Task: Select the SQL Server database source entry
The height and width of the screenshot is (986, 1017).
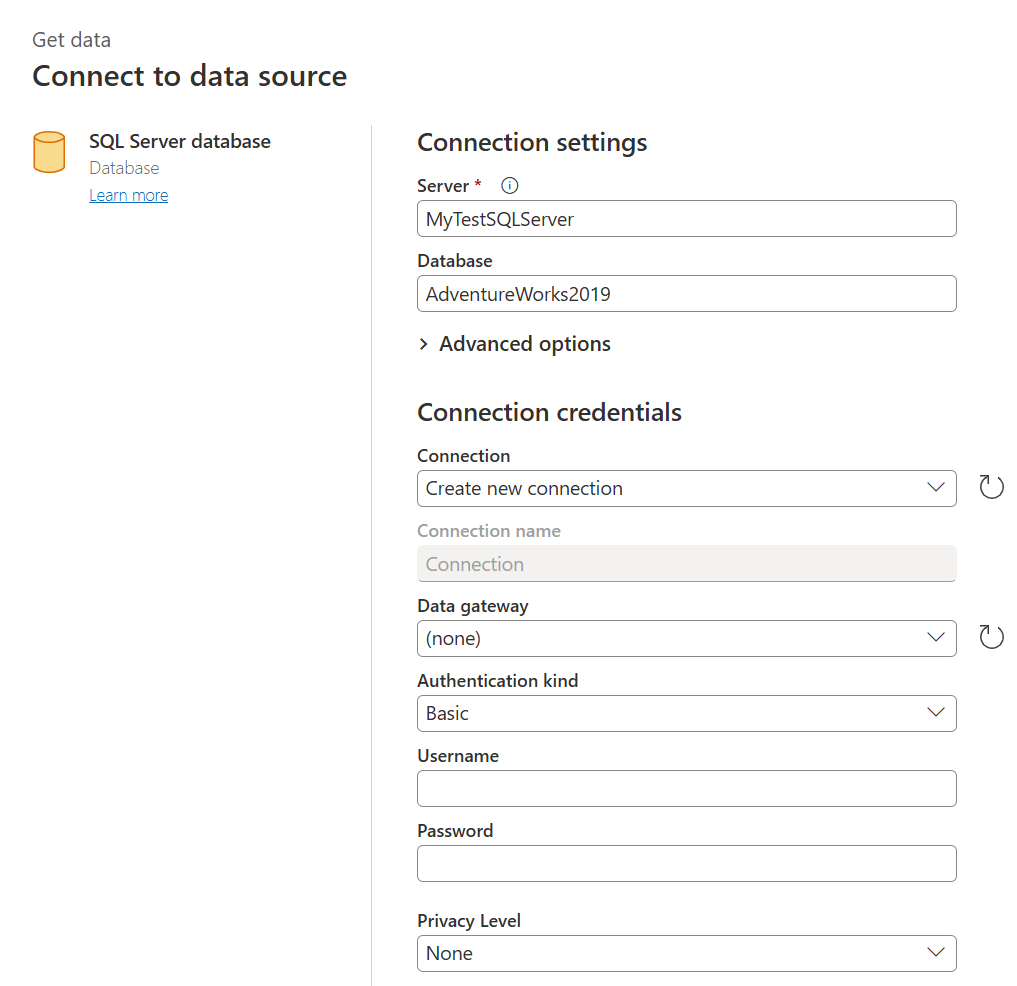Action: pyautogui.click(x=180, y=141)
